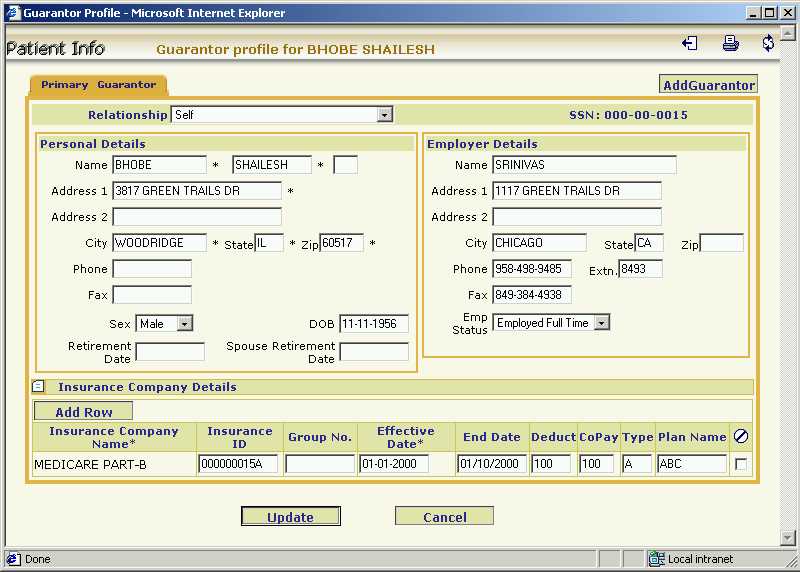Click the Update button
This screenshot has width=800, height=572.
click(x=291, y=516)
